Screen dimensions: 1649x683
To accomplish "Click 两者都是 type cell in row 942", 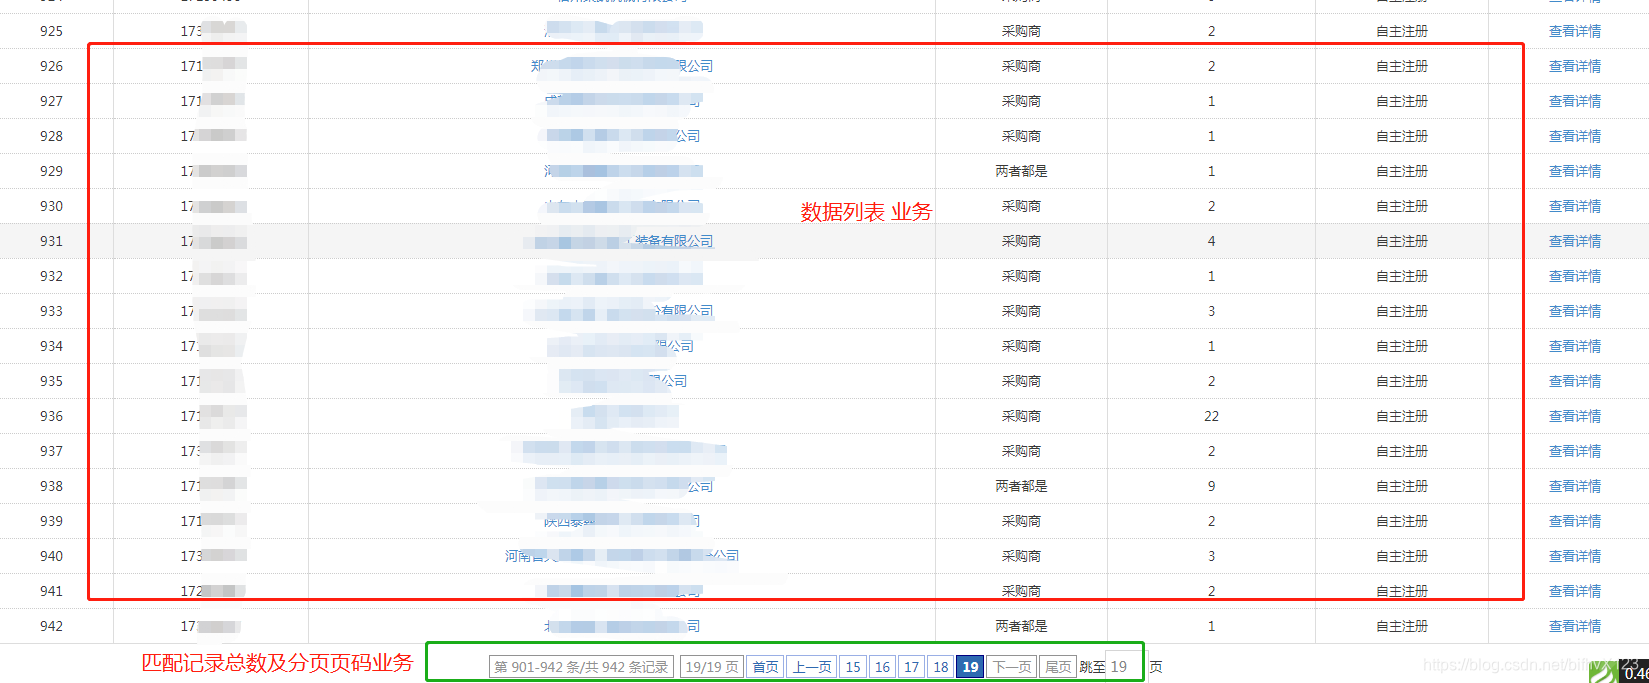I will (1021, 626).
